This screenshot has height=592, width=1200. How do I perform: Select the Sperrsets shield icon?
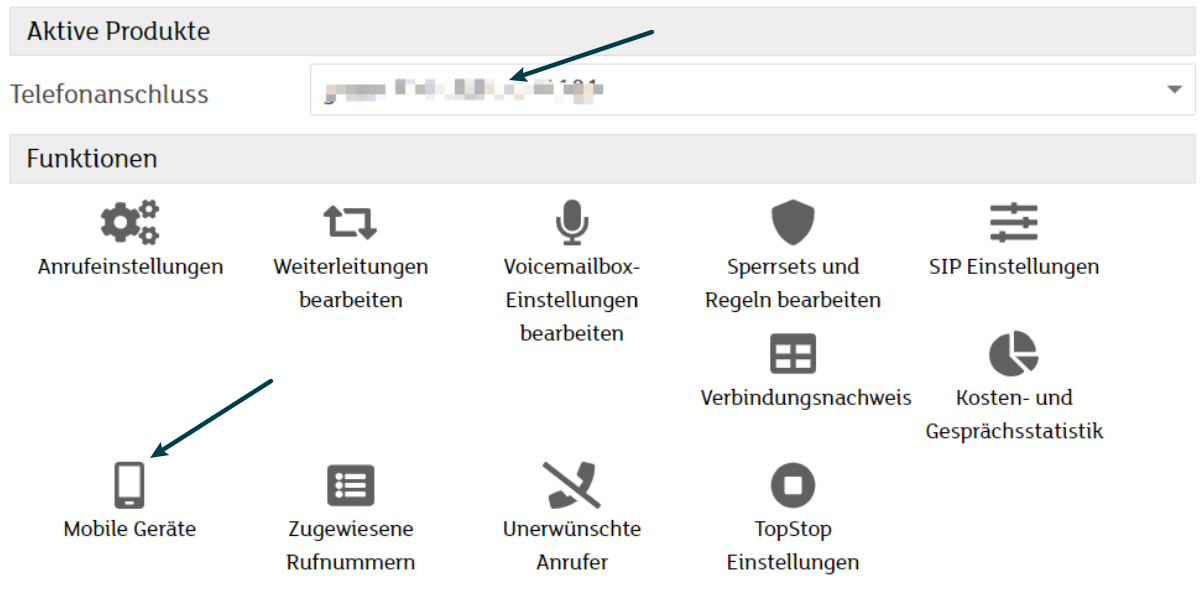click(793, 222)
